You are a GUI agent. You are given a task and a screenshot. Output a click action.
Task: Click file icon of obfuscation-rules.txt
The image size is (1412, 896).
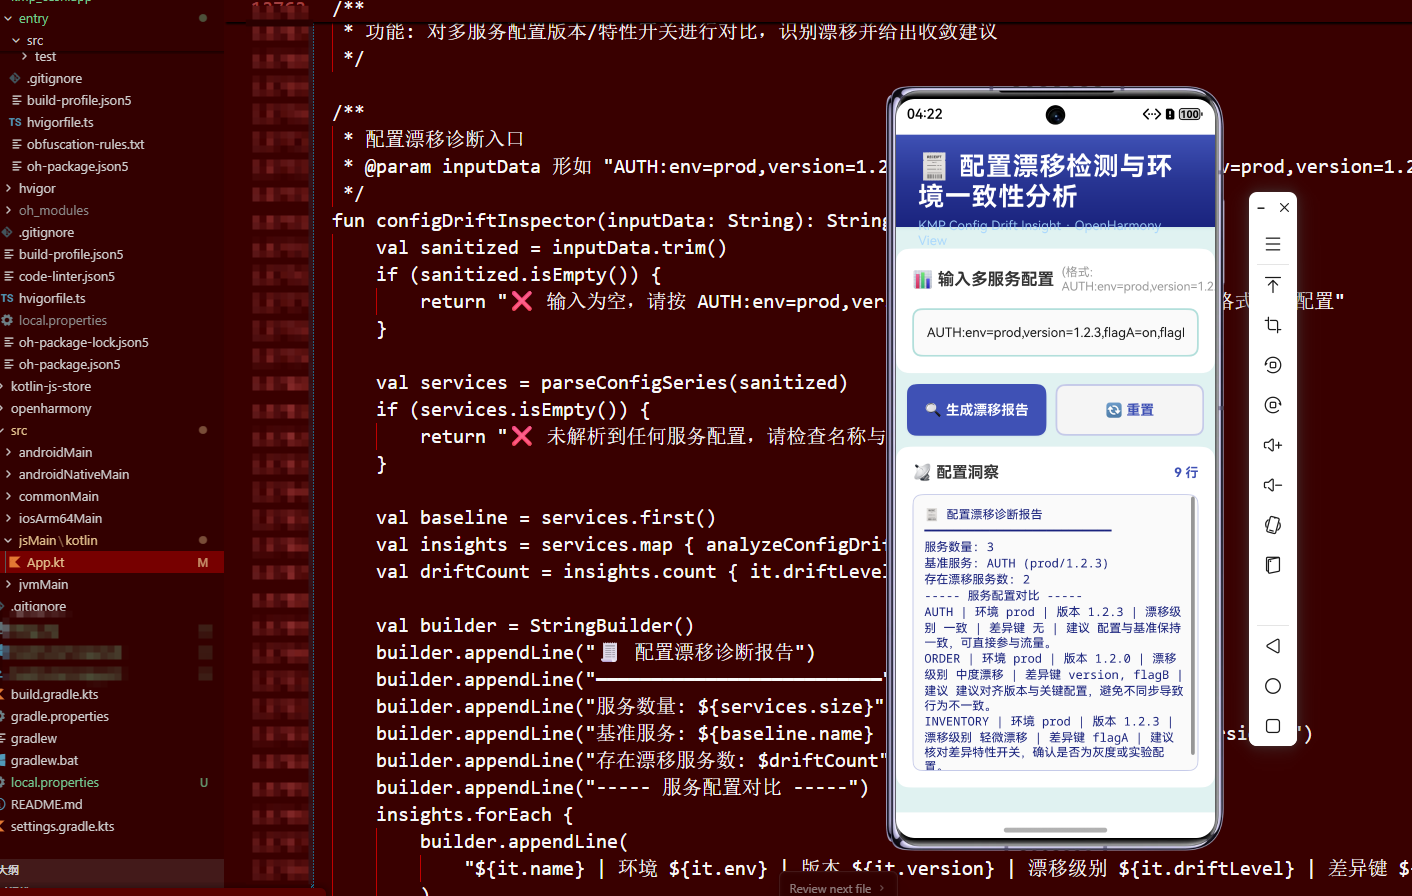pyautogui.click(x=16, y=144)
